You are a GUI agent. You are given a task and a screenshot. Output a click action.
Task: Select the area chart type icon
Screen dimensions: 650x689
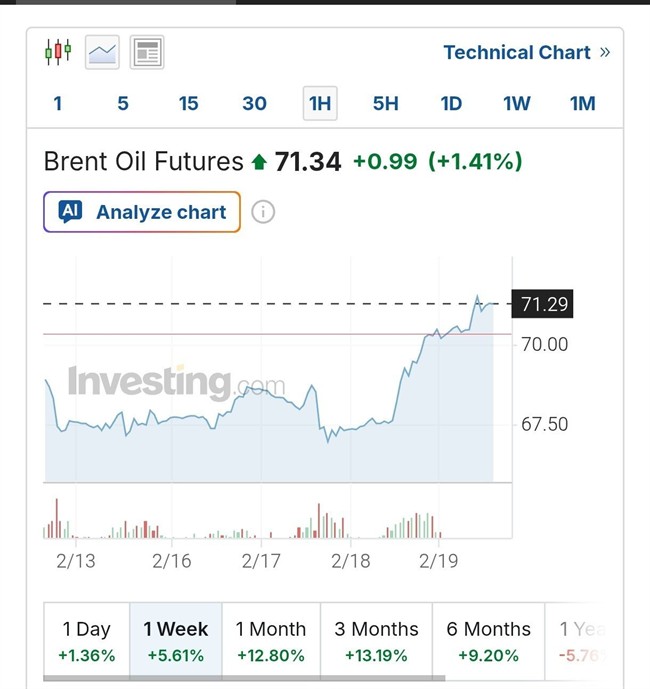102,52
